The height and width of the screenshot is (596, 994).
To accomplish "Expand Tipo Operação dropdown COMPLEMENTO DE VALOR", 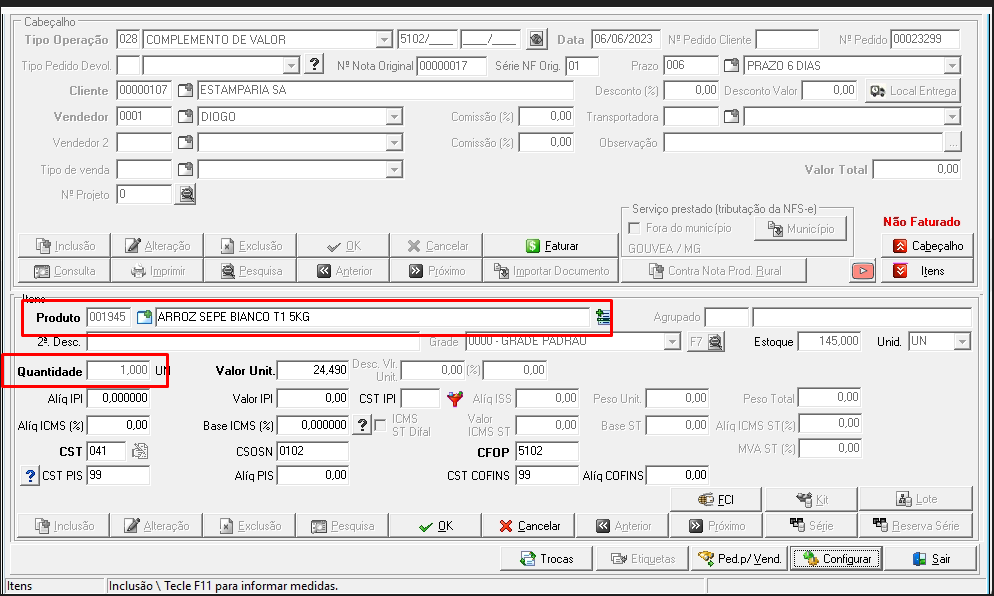I will point(384,40).
